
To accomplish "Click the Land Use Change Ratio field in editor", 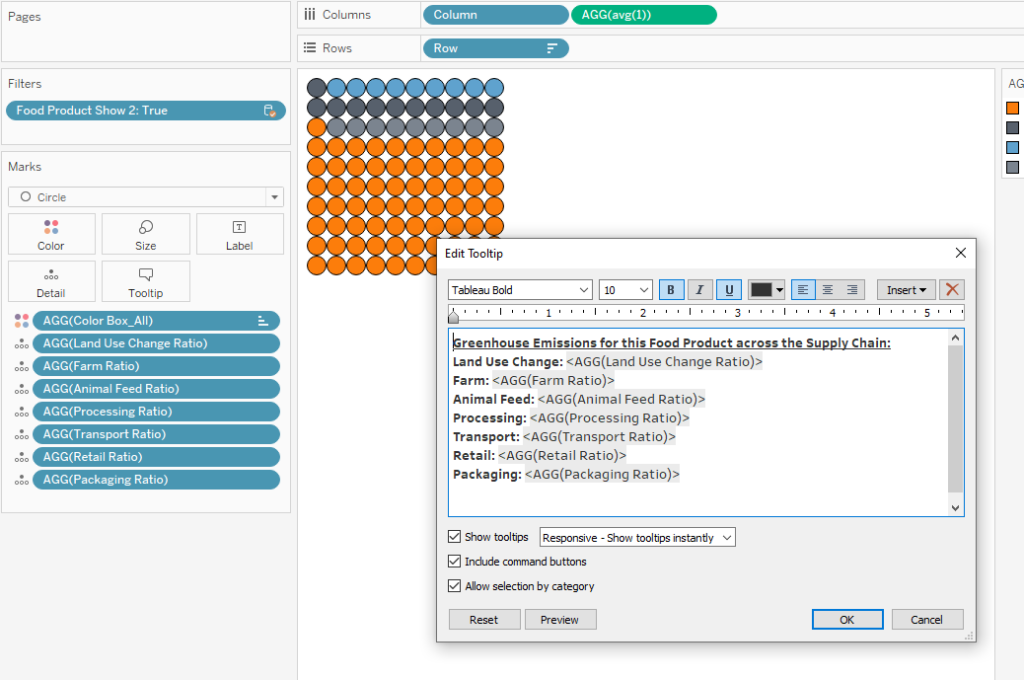I will (664, 361).
